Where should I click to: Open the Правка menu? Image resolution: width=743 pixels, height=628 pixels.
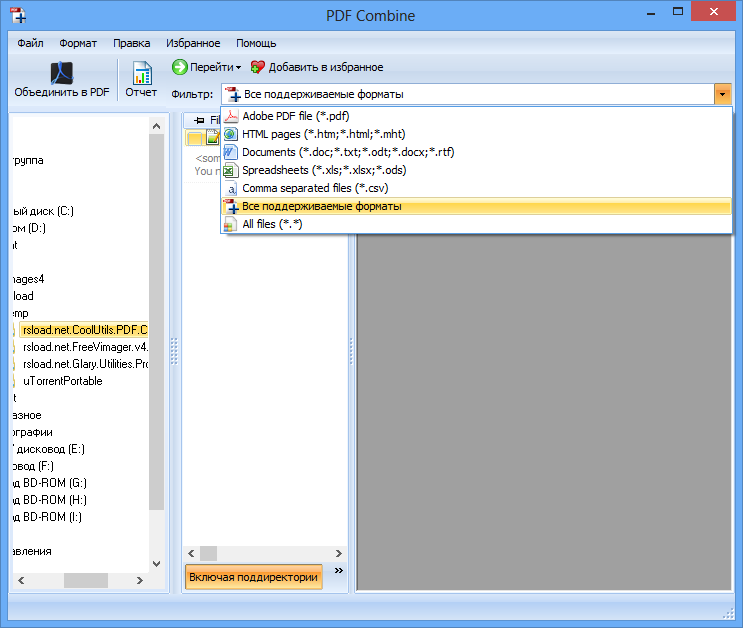pyautogui.click(x=131, y=43)
